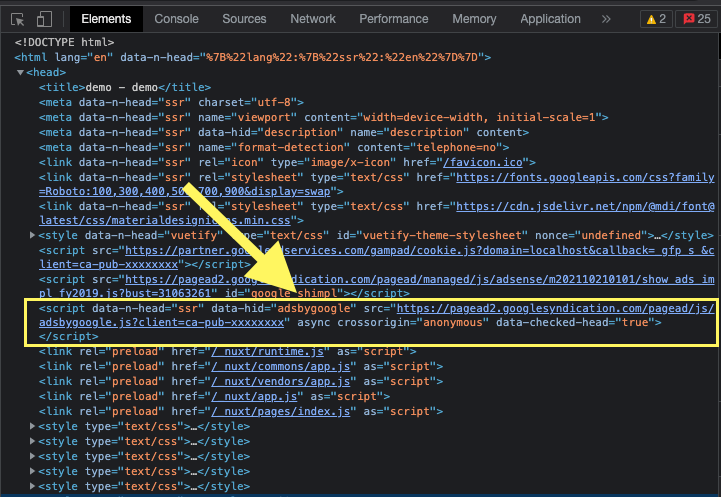Open the adsbygoogle.js script source link
The height and width of the screenshot is (497, 721).
click(x=555, y=308)
